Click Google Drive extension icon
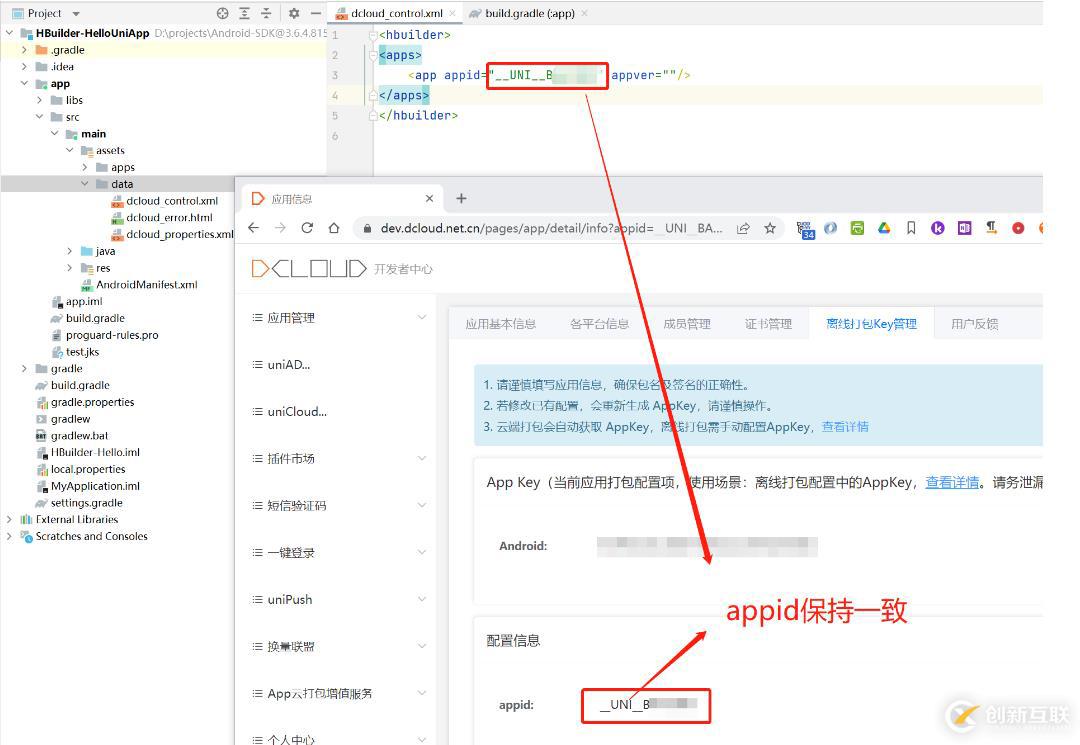Image resolution: width=1080 pixels, height=745 pixels. pos(884,228)
